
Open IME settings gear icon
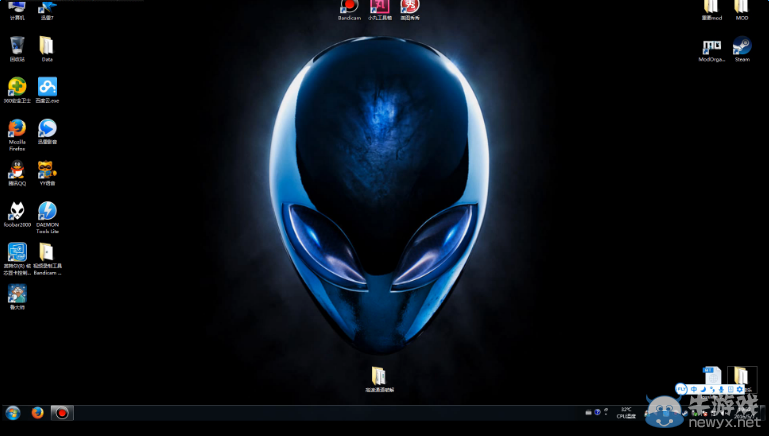(x=740, y=389)
